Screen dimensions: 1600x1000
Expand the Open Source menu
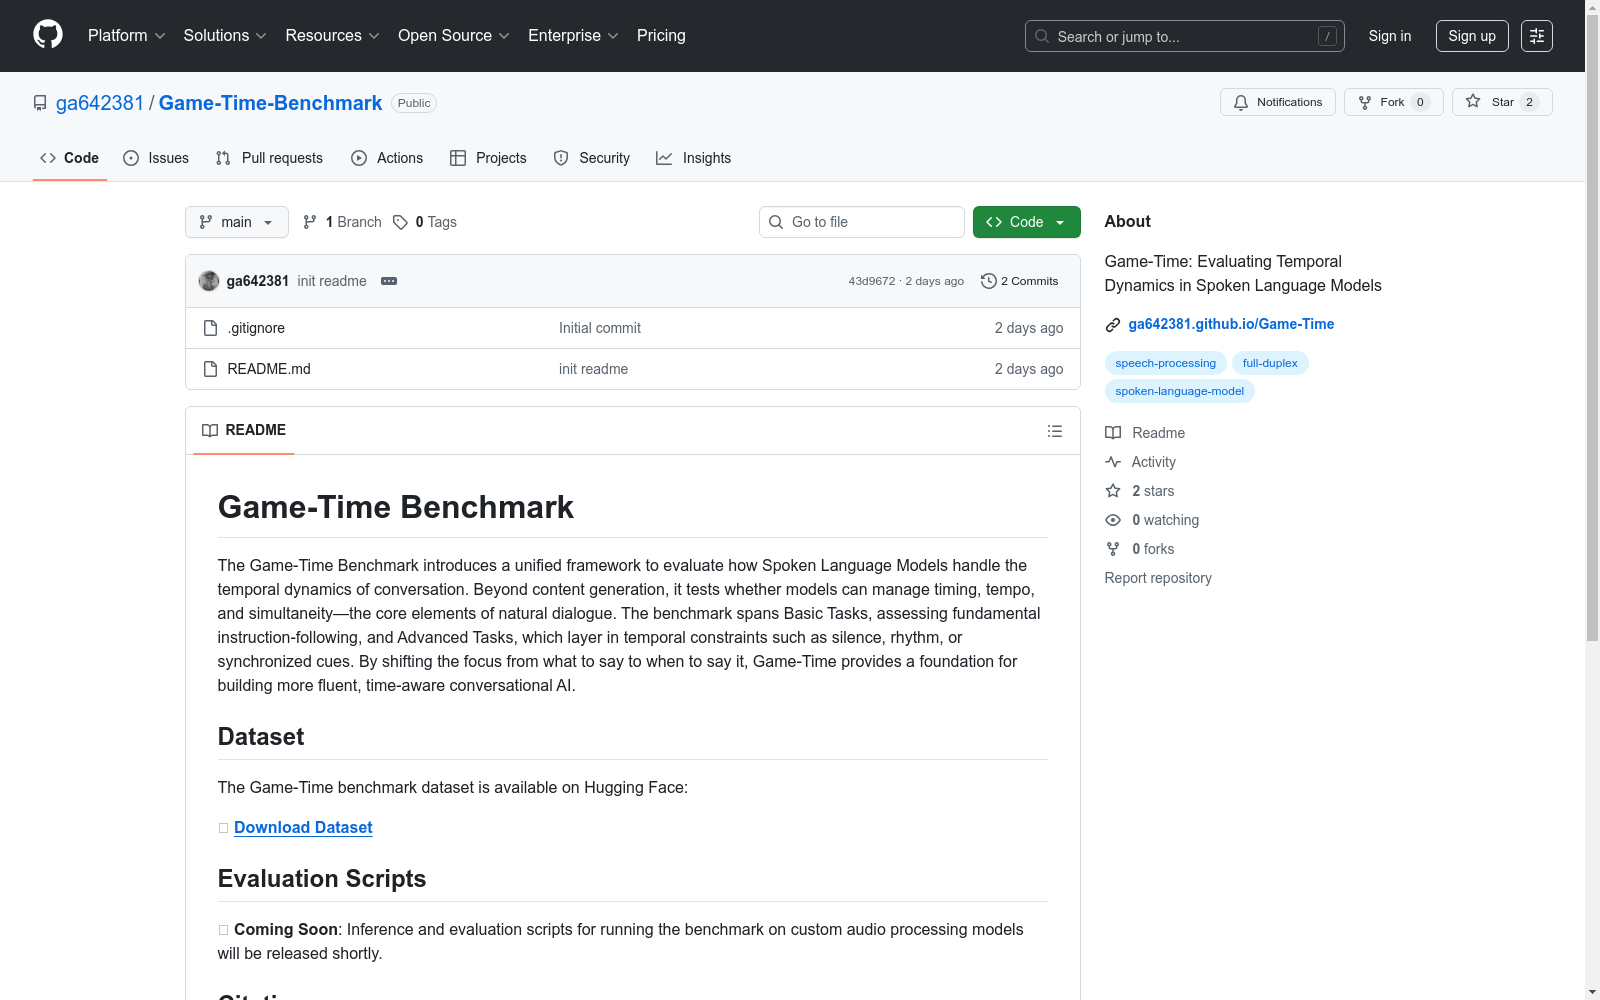(454, 36)
